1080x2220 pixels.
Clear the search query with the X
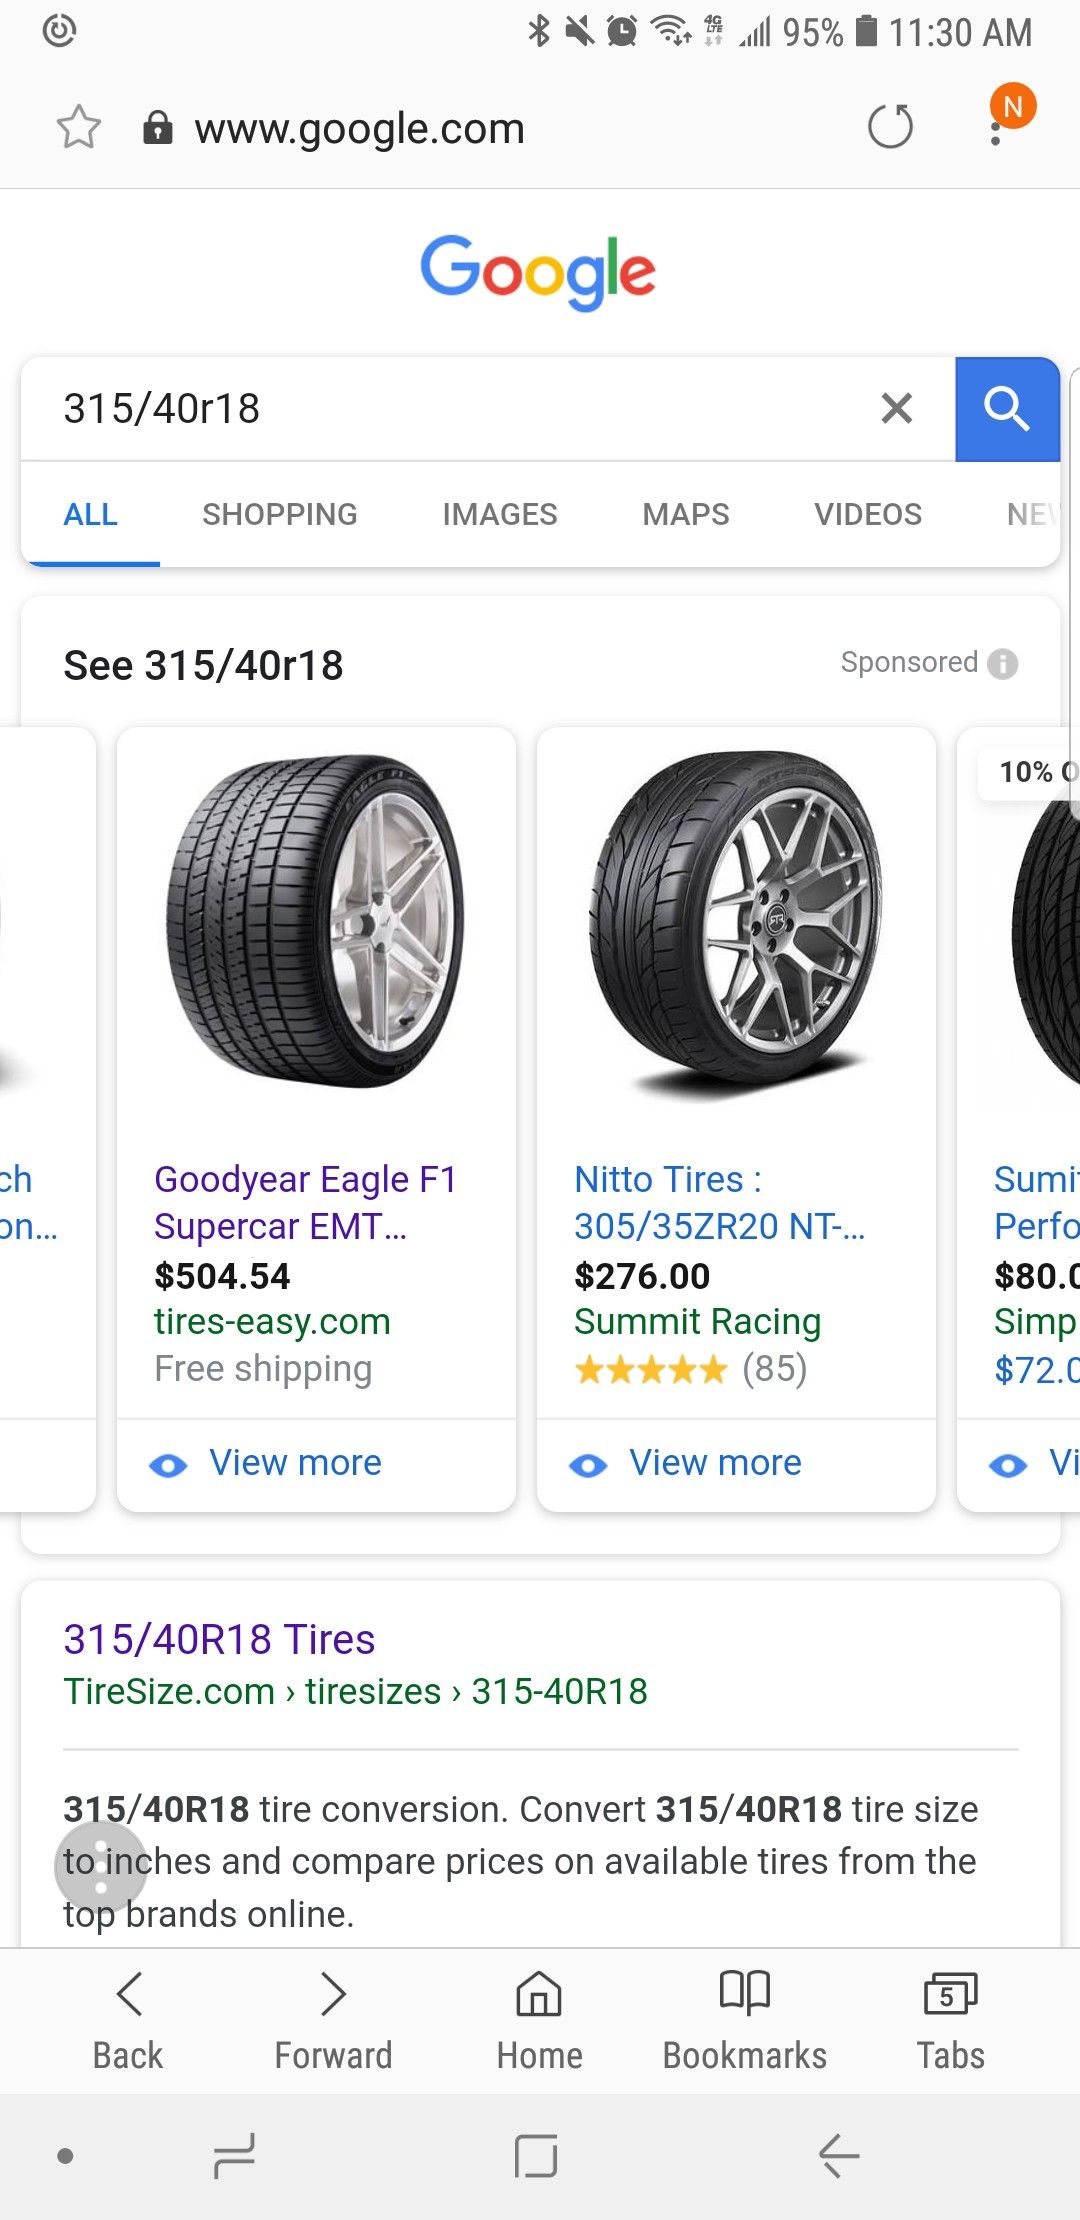coord(897,408)
